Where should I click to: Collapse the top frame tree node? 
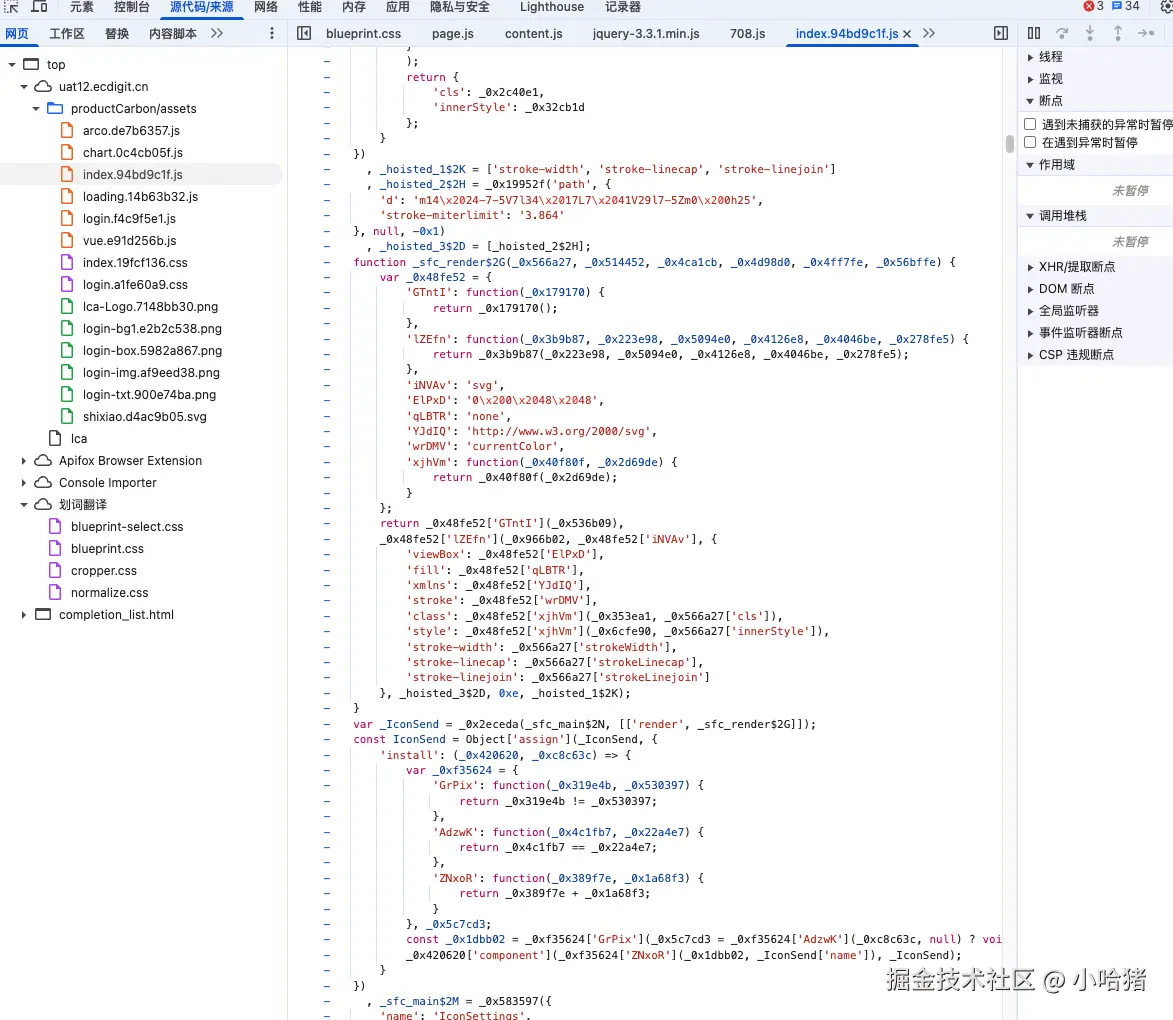point(12,64)
